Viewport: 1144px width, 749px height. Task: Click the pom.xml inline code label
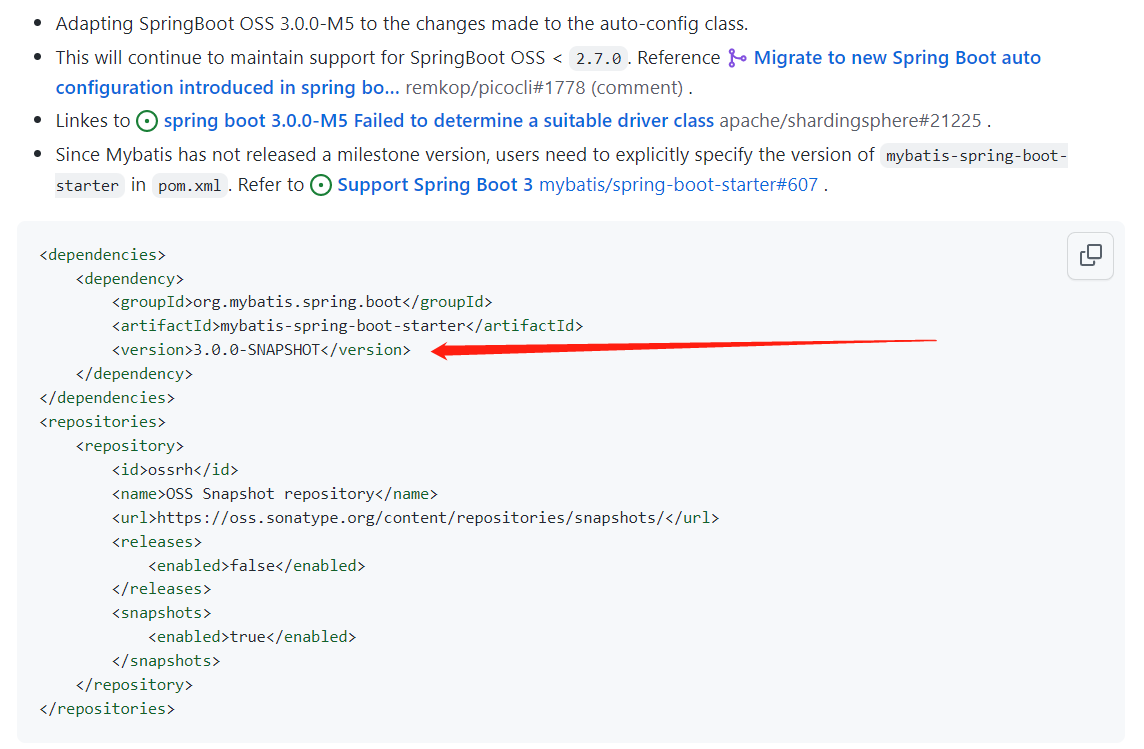[190, 185]
